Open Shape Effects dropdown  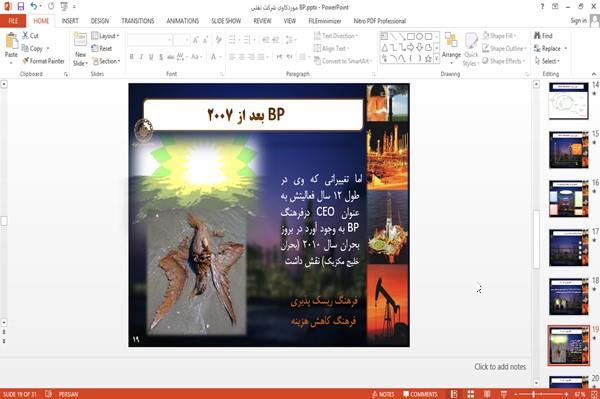(503, 61)
